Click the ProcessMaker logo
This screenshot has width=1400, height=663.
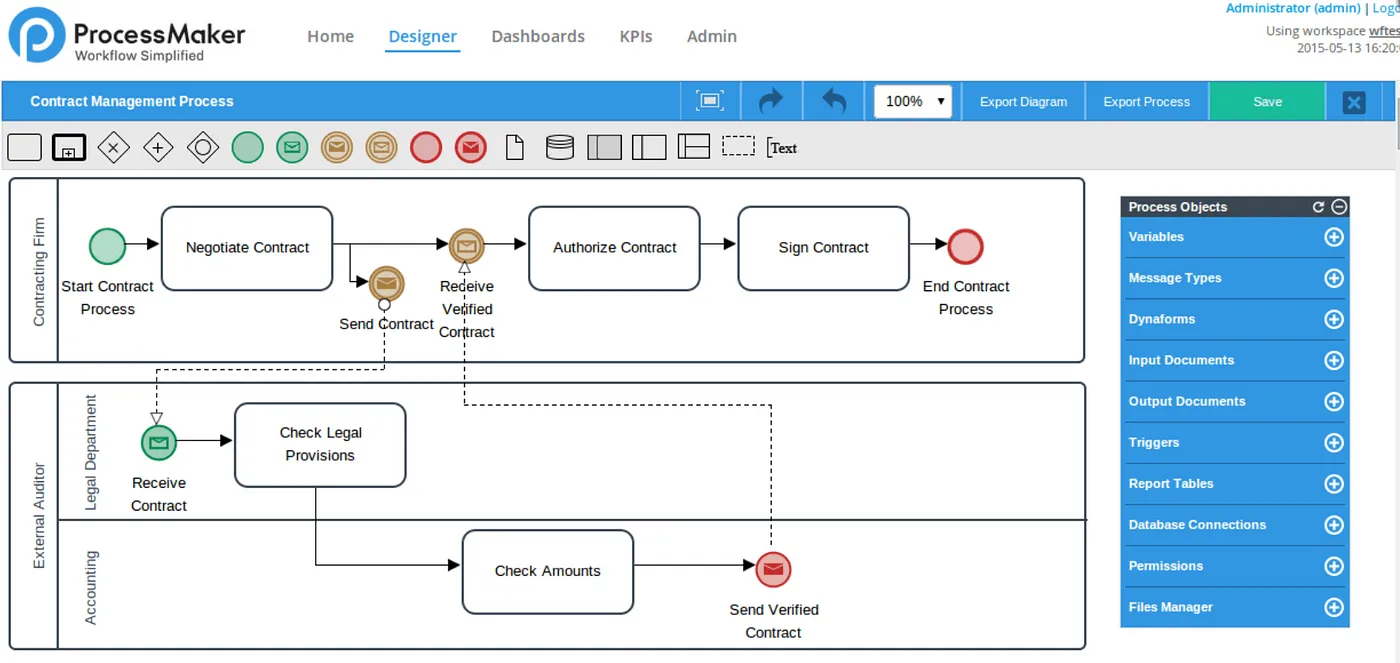point(127,35)
